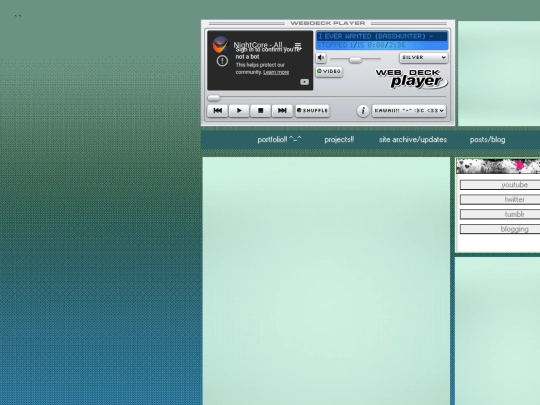Toggle the Video display button

coord(329,71)
